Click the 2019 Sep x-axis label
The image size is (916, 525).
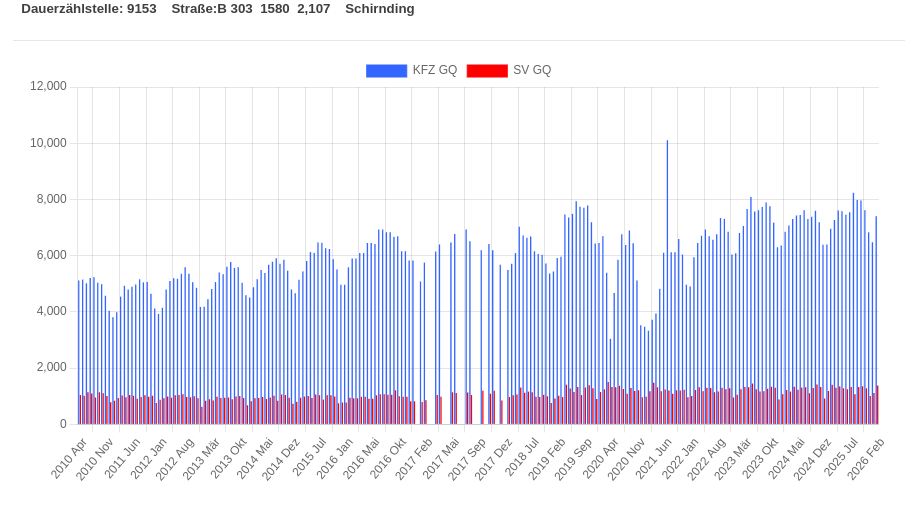coord(574,458)
